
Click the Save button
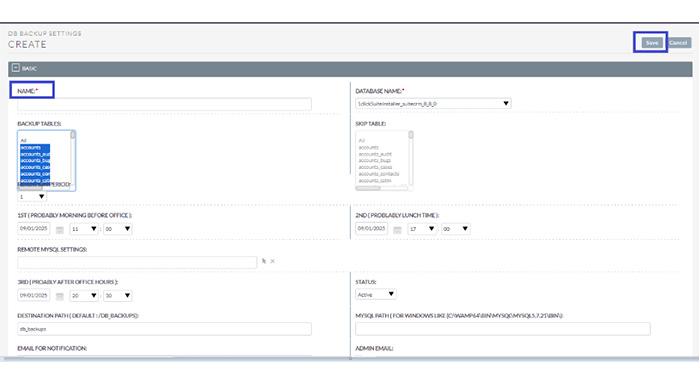[x=652, y=43]
